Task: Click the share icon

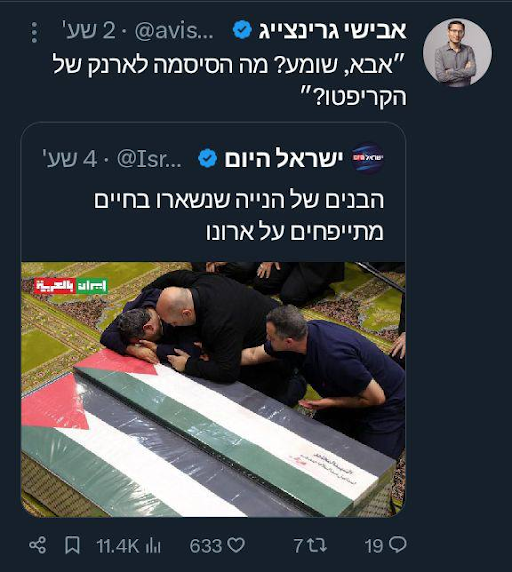Action: point(38,545)
